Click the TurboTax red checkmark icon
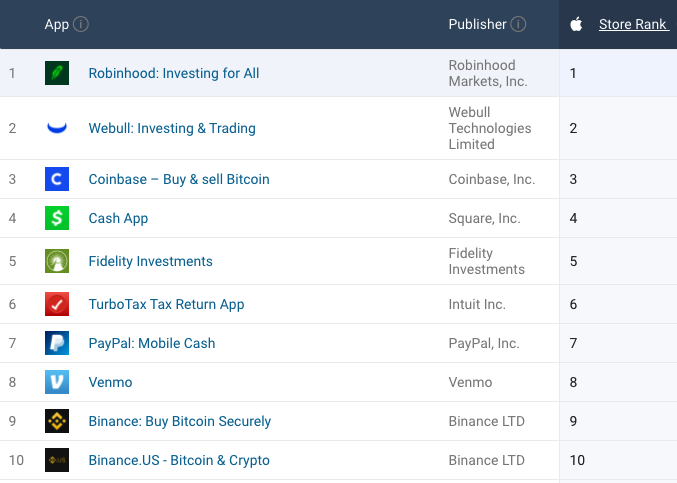Image resolution: width=677 pixels, height=483 pixels. 57,304
